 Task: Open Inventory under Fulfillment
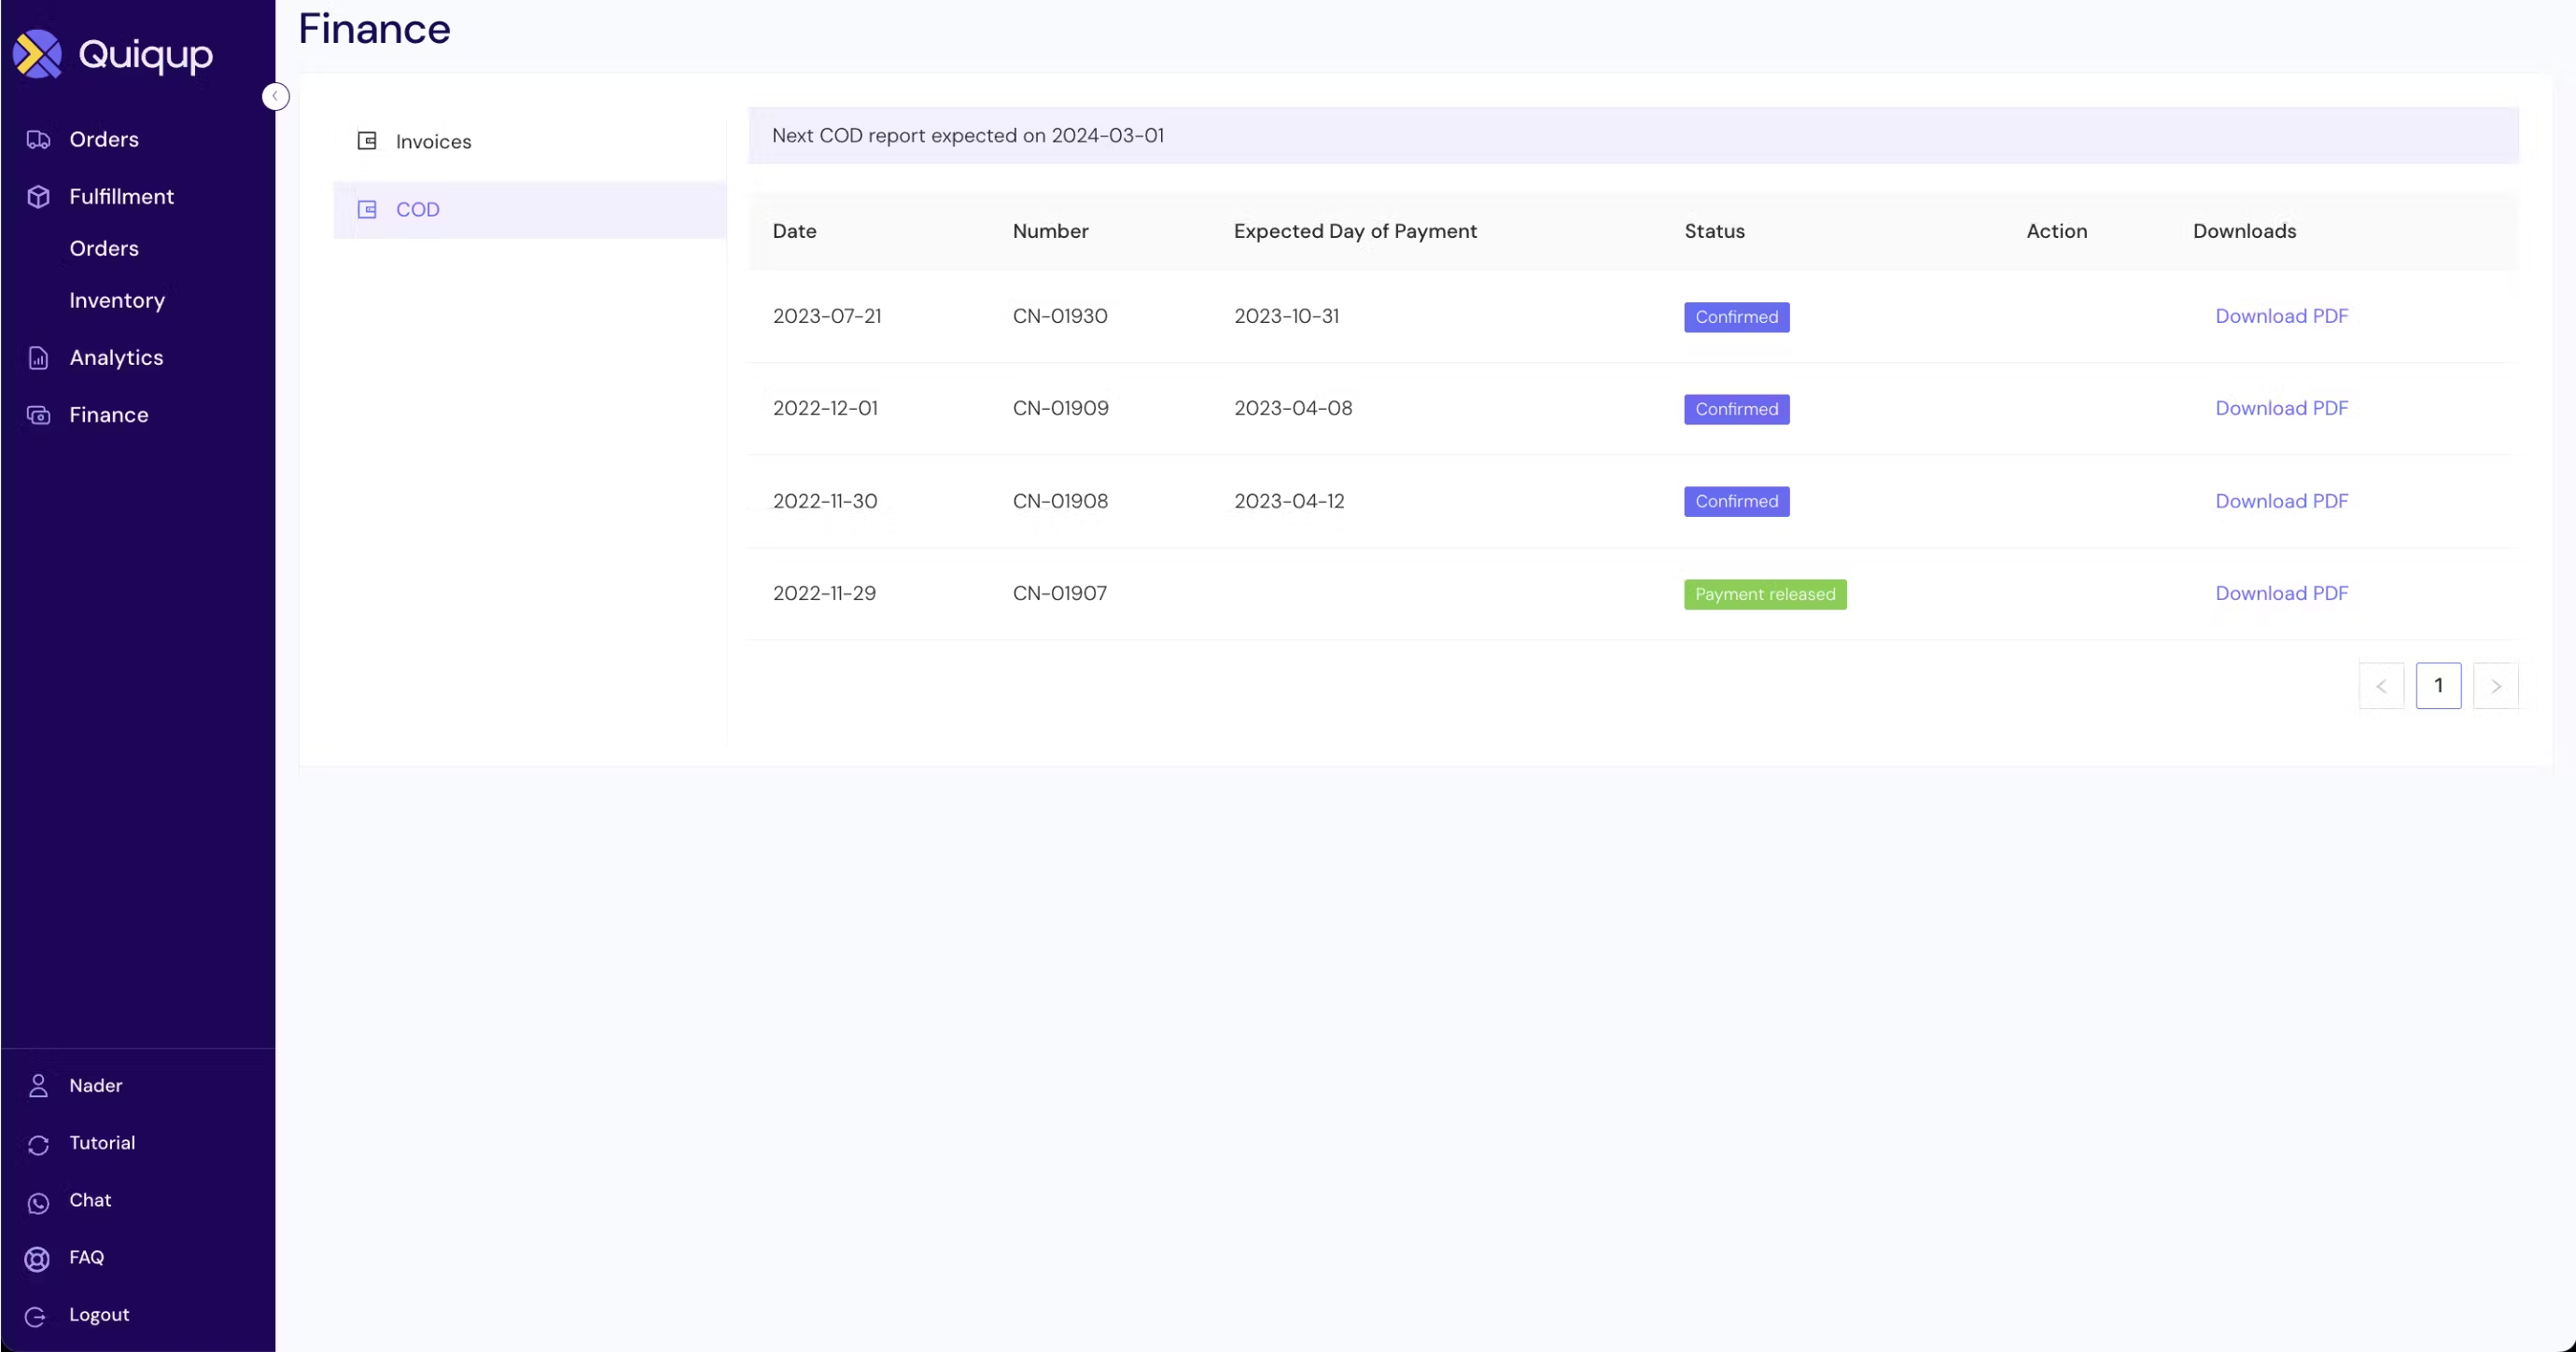(117, 301)
